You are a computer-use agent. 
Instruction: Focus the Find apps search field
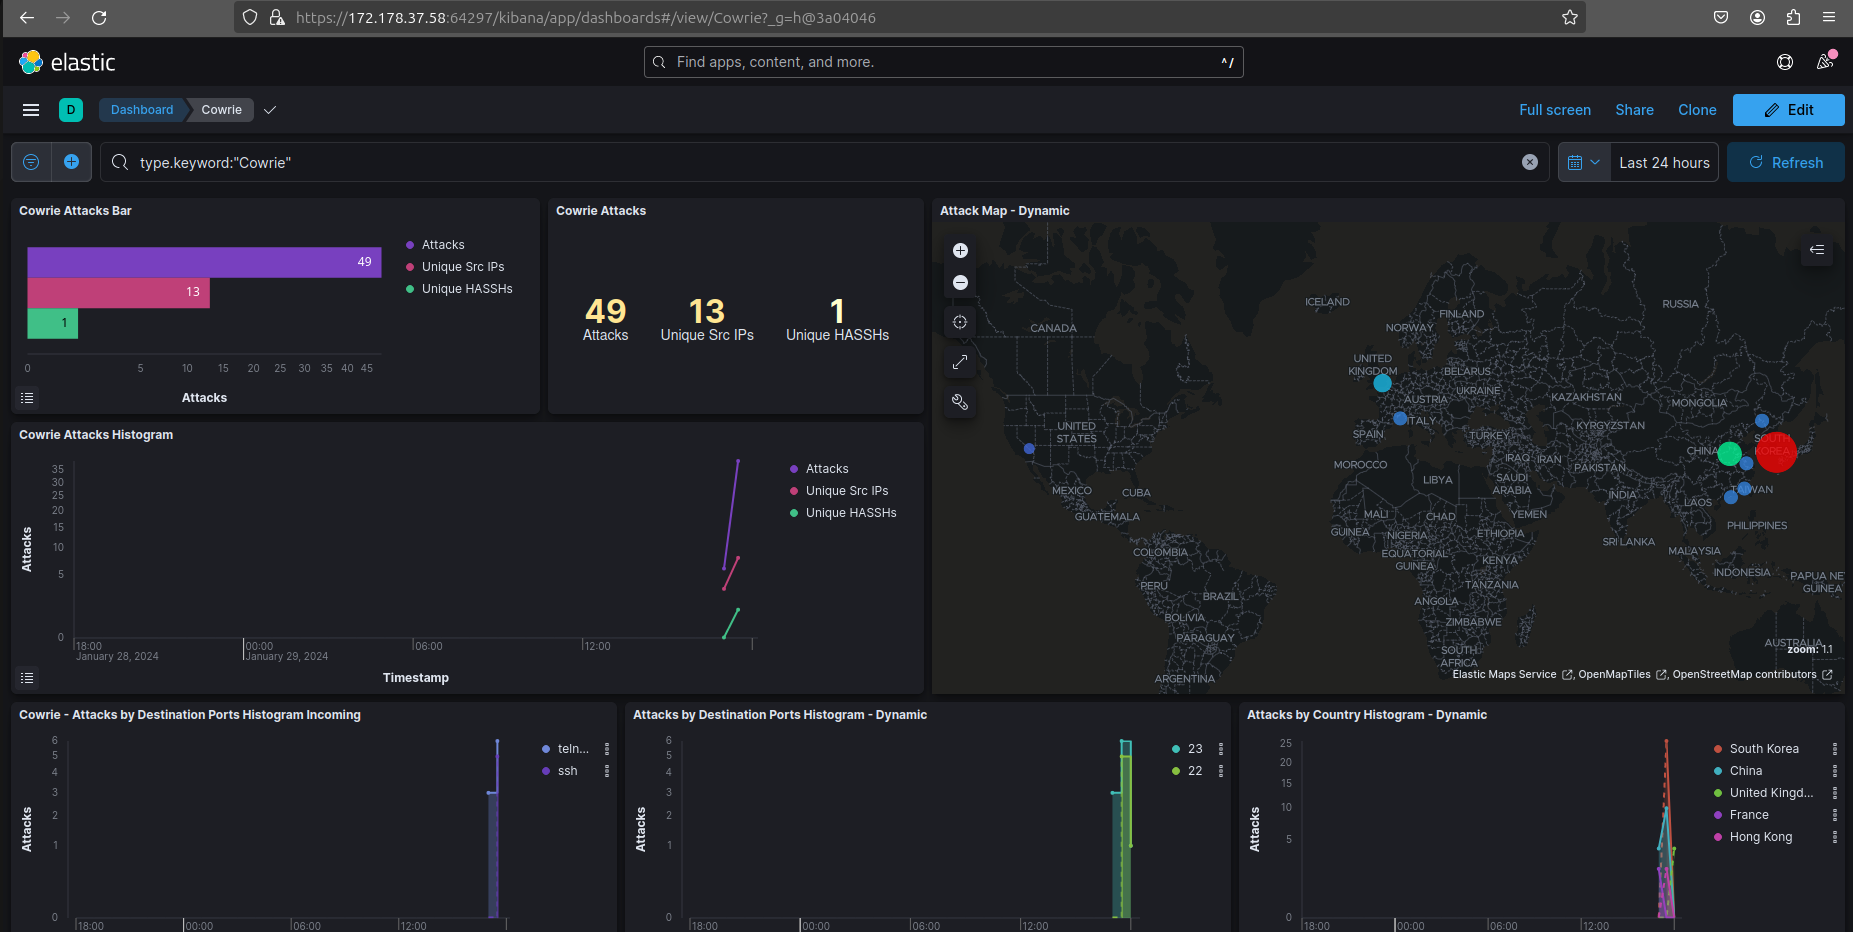click(943, 62)
